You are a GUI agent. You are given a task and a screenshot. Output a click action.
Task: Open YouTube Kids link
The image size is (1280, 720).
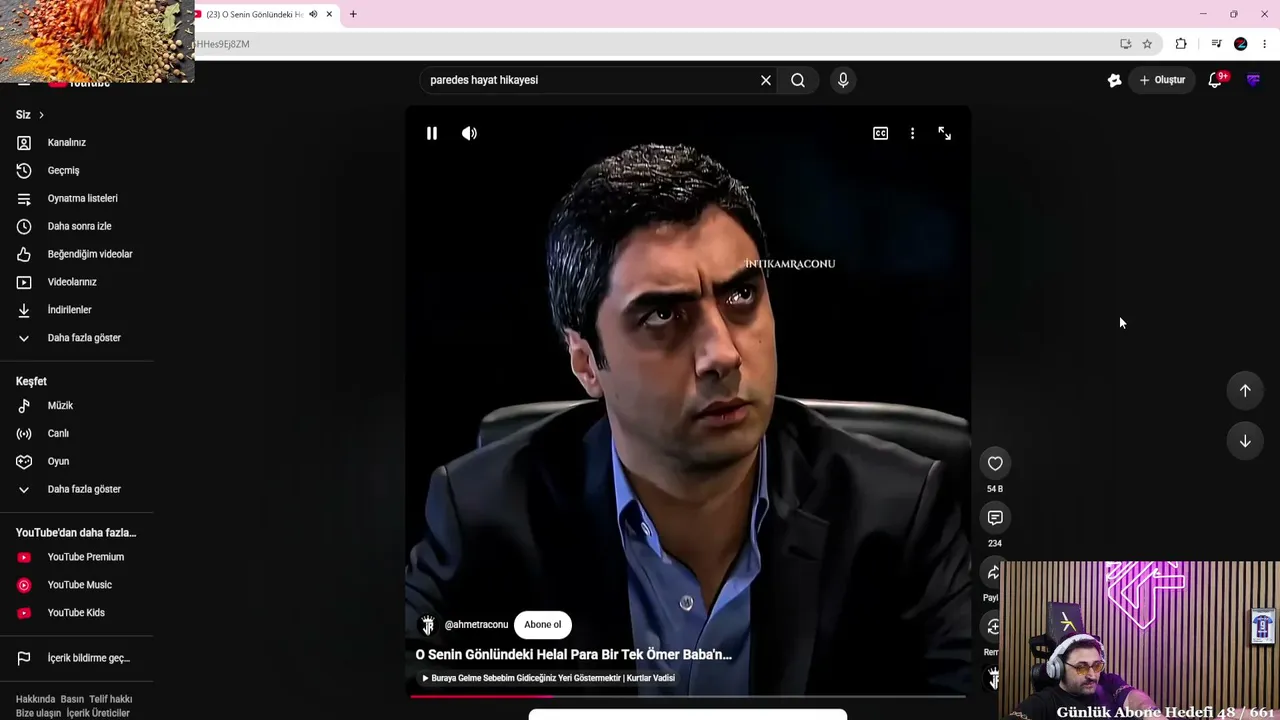[77, 613]
